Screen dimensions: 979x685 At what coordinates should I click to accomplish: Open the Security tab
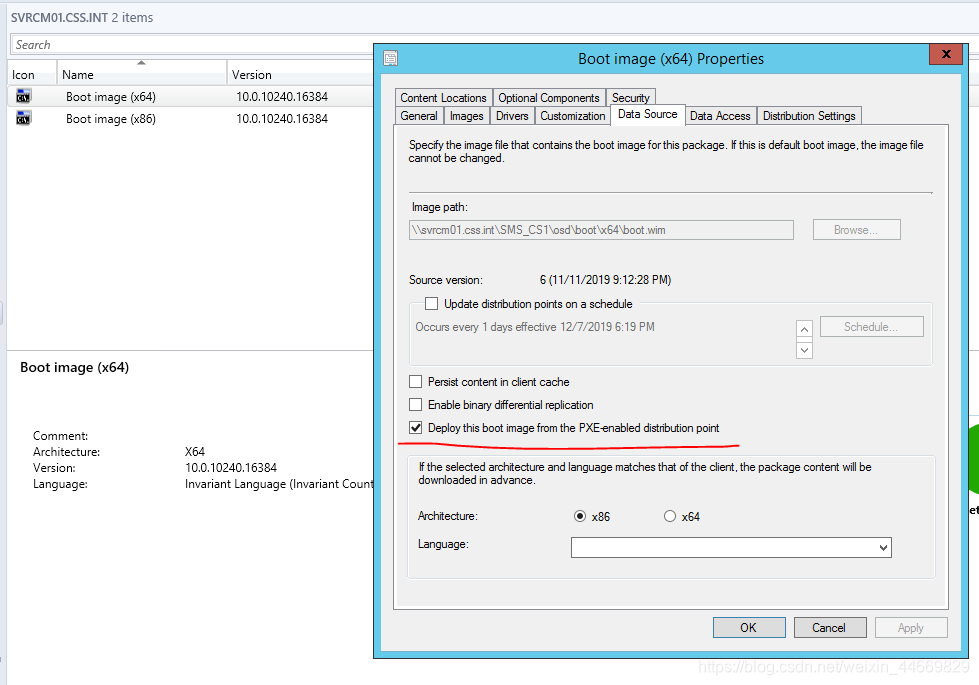pos(630,97)
